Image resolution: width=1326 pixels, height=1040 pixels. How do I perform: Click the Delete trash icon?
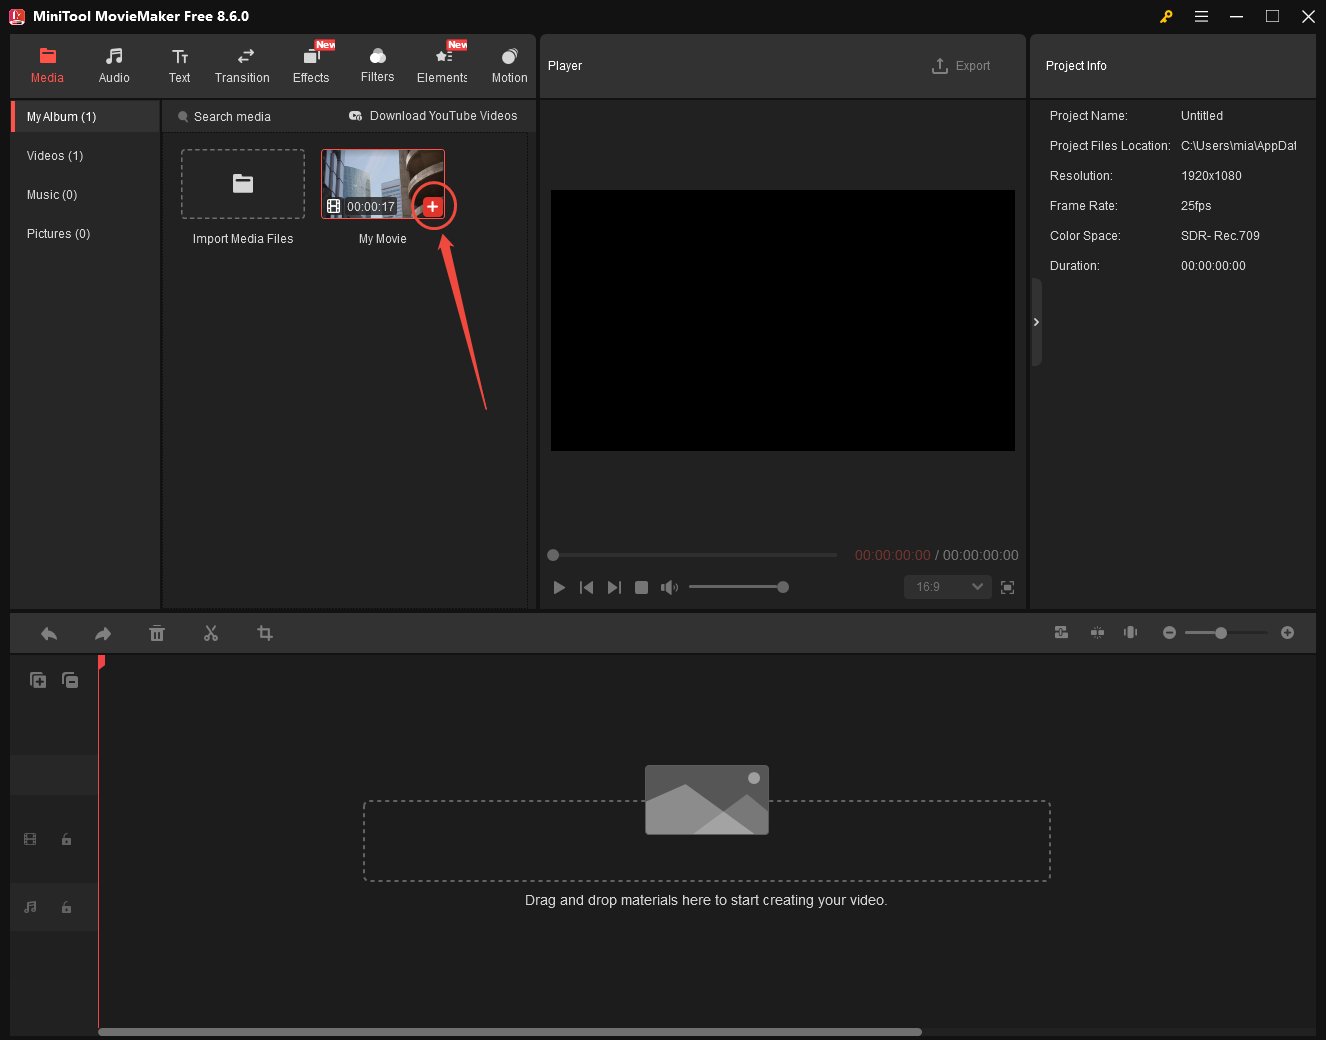click(x=157, y=633)
